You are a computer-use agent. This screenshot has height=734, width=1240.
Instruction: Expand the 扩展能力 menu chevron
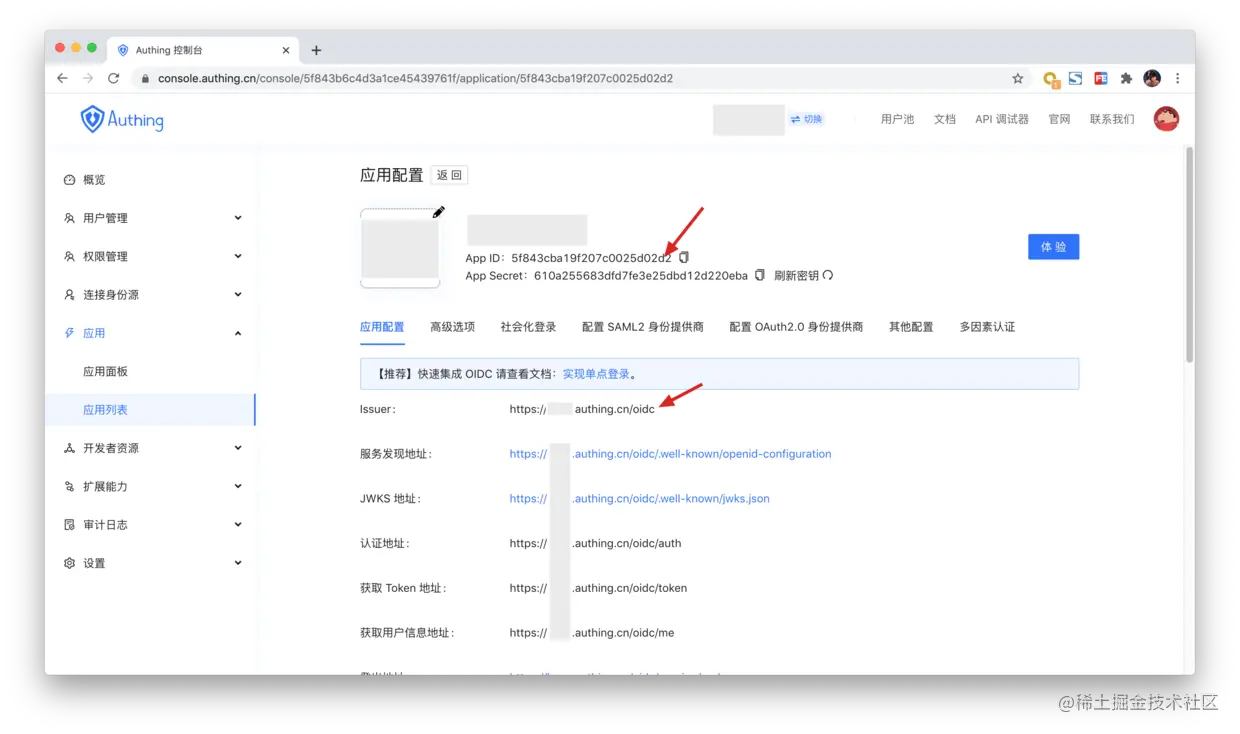point(238,486)
